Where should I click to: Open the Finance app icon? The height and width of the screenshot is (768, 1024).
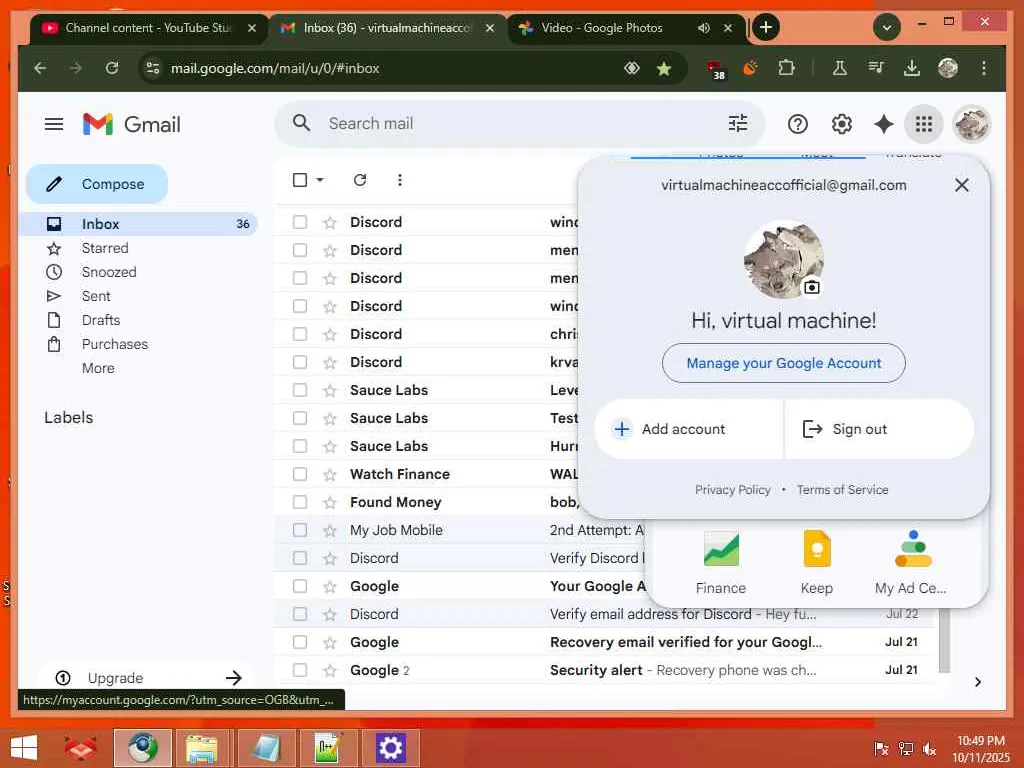[x=721, y=562]
